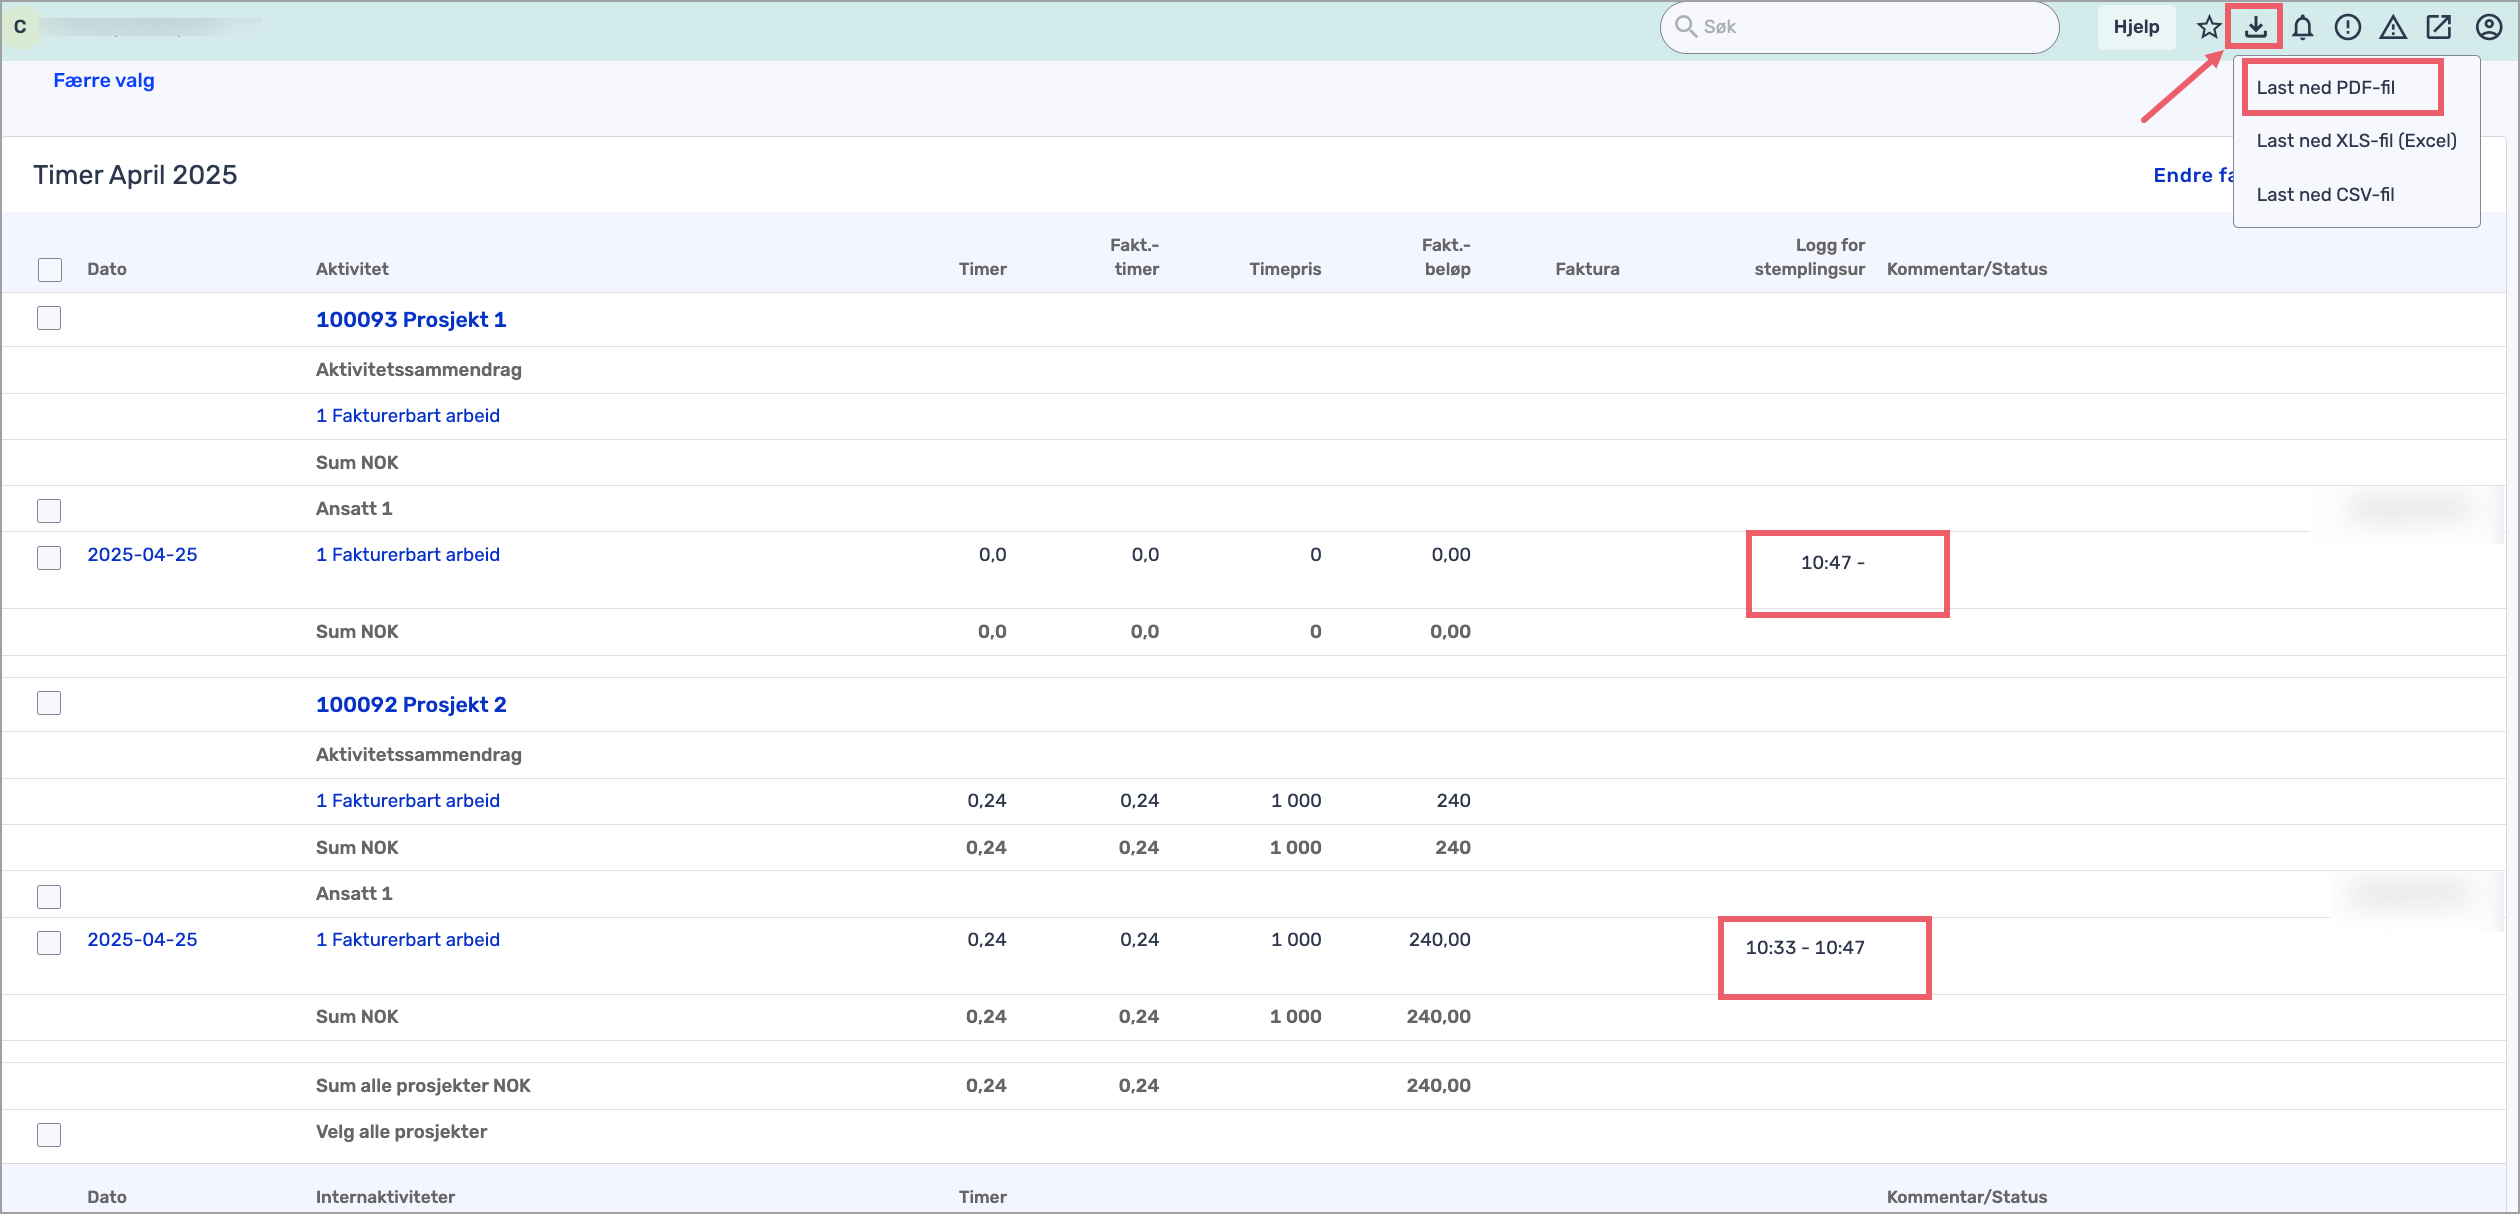This screenshot has height=1214, width=2520.
Task: Open Fakturerbart arbeid summary under Prosjekt 2
Action: click(408, 801)
